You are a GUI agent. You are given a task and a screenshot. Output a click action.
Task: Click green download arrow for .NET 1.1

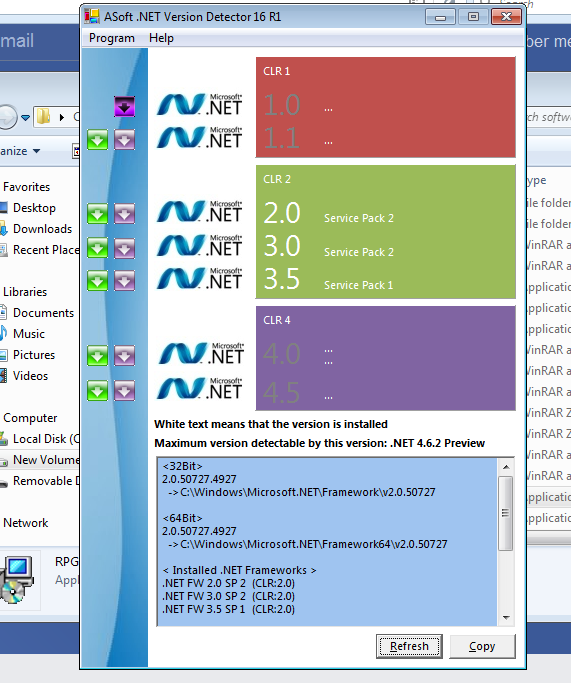(98, 140)
